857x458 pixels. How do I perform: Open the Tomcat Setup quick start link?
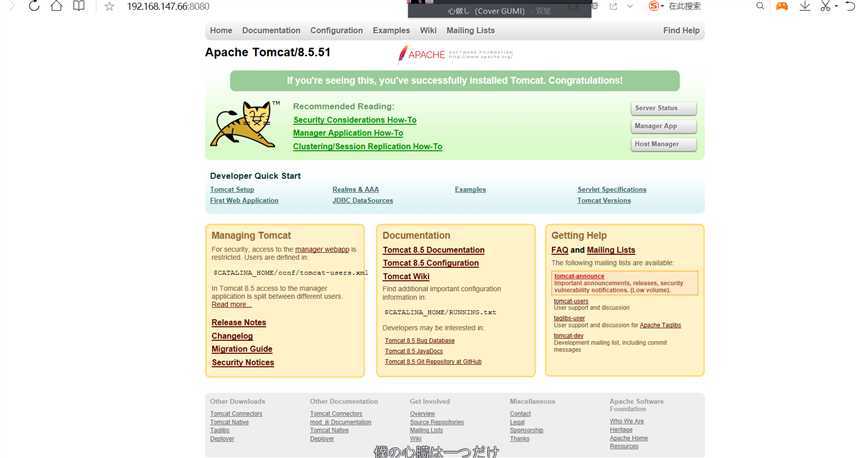(x=232, y=190)
